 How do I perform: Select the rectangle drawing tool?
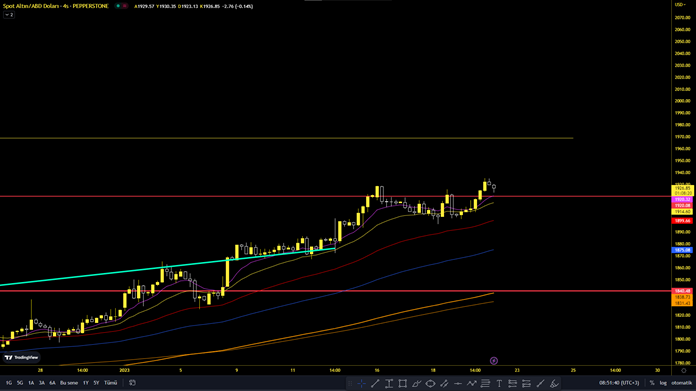pyautogui.click(x=403, y=383)
